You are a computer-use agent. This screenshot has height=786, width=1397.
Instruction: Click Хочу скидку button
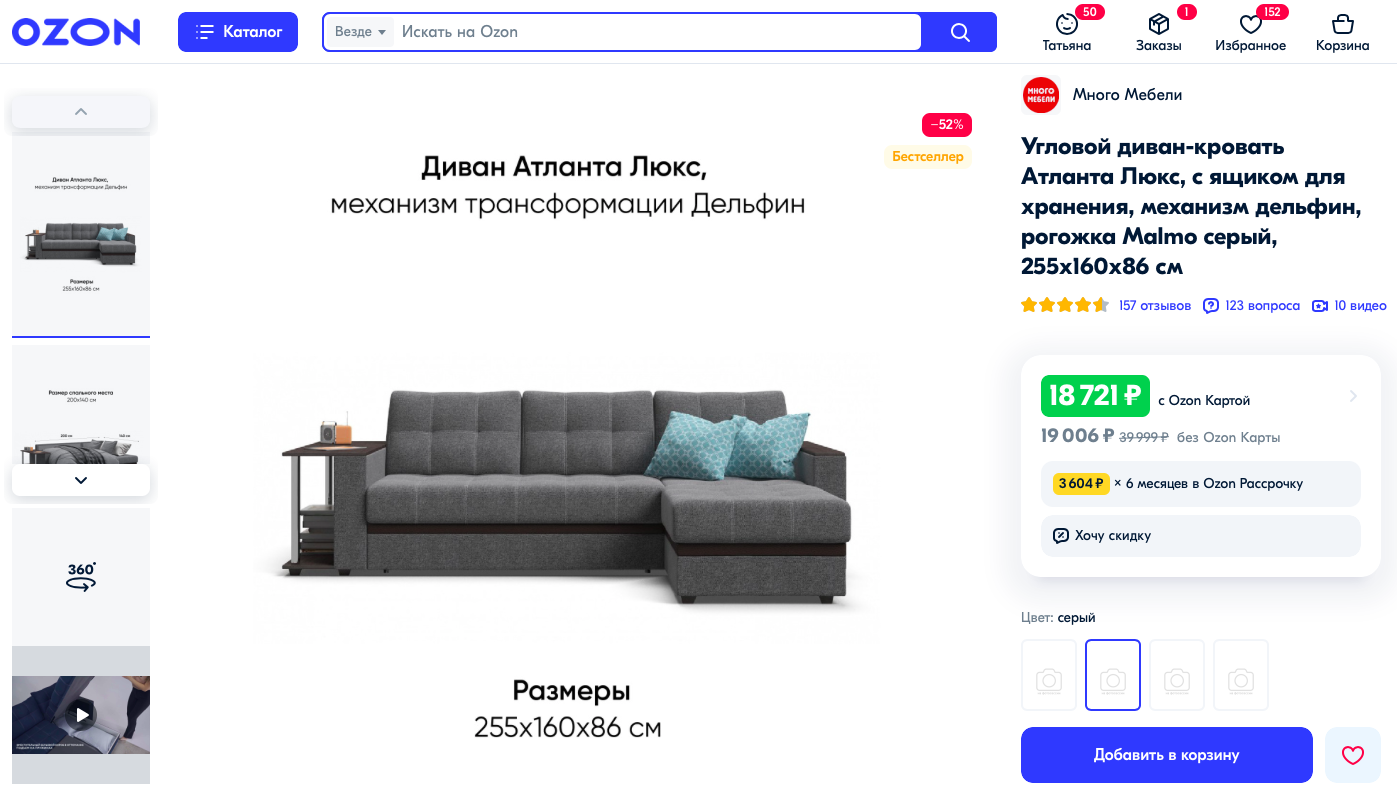(1201, 536)
